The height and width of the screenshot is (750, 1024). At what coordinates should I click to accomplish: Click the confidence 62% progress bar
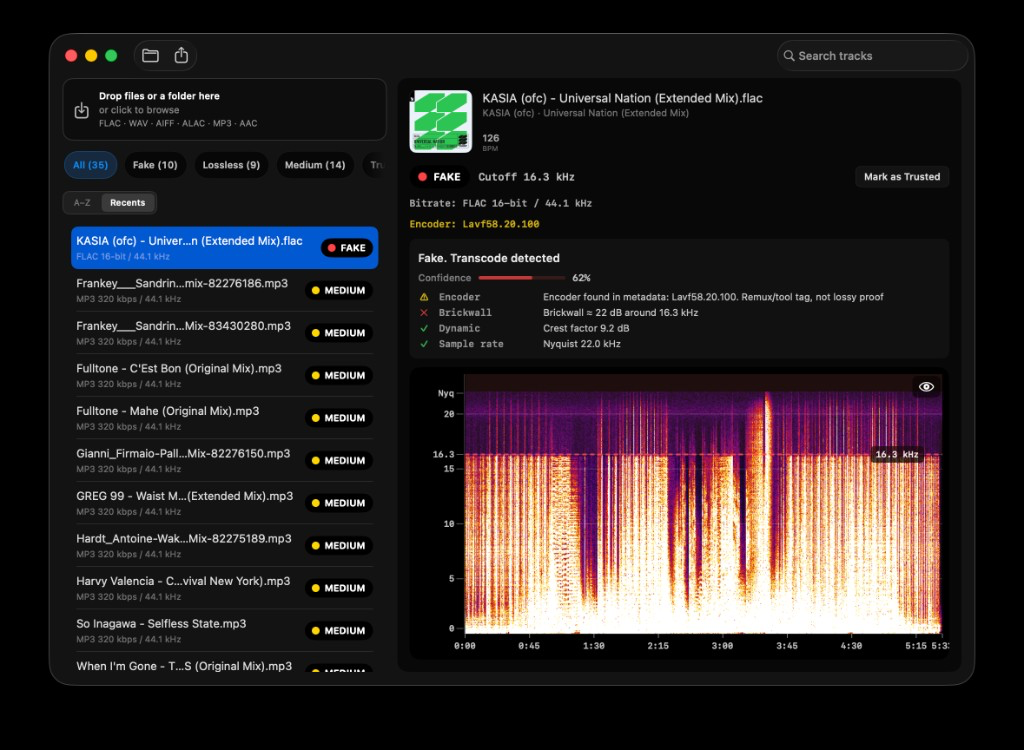pos(521,278)
